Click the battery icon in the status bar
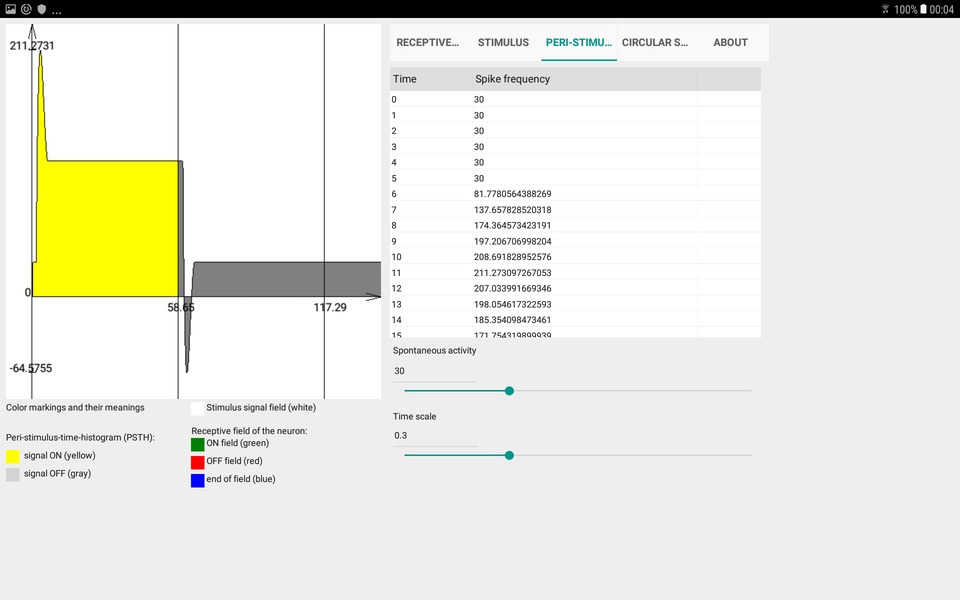Viewport: 960px width, 600px height. point(923,9)
